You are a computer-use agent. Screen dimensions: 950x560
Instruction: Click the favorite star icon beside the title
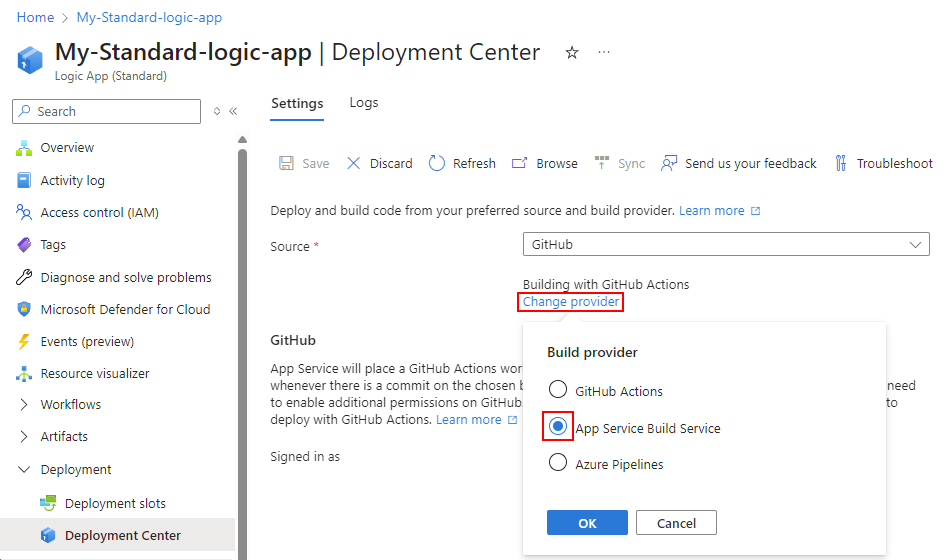(x=572, y=53)
